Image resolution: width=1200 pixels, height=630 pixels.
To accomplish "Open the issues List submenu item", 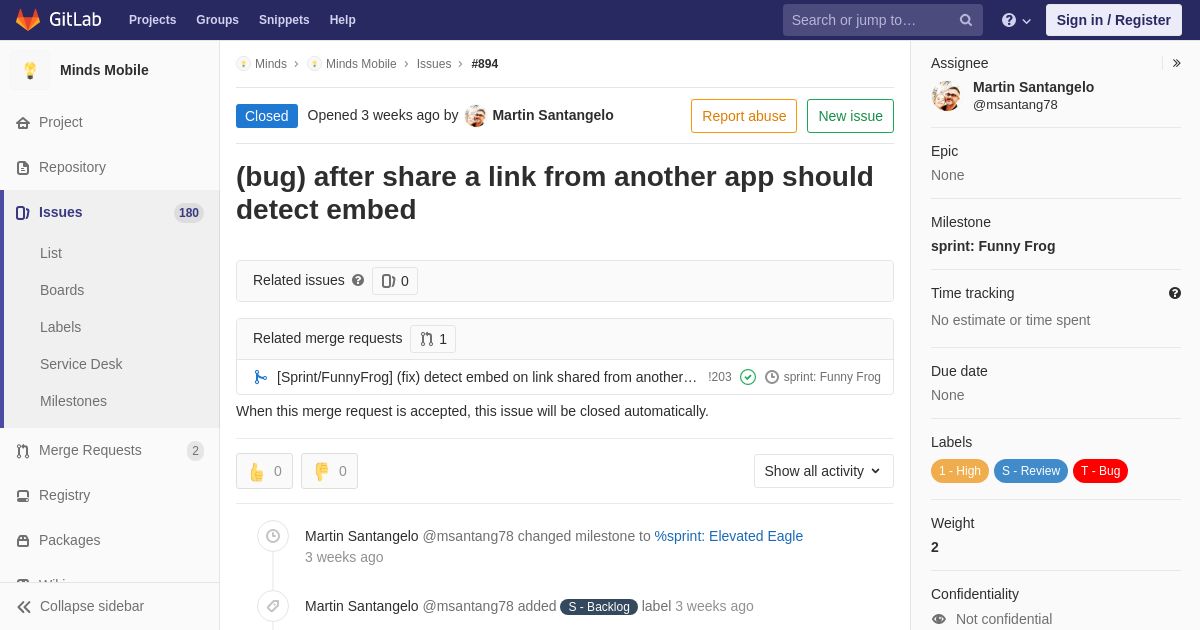I will 51,253.
